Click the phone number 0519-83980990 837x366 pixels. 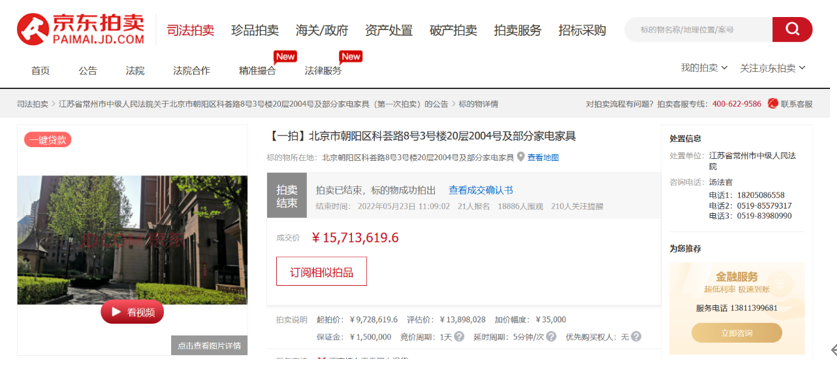(x=764, y=216)
